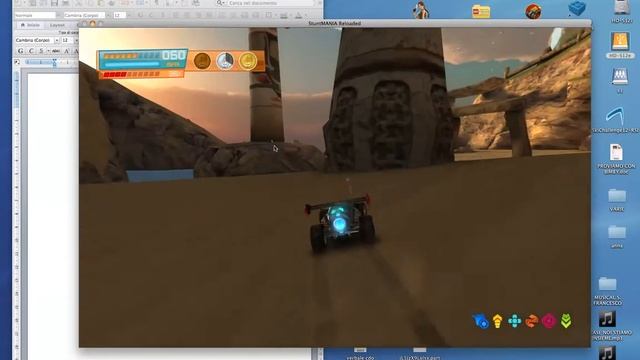640x360 pixels.
Task: Click the tab selector left of ruler
Action: [17, 62]
